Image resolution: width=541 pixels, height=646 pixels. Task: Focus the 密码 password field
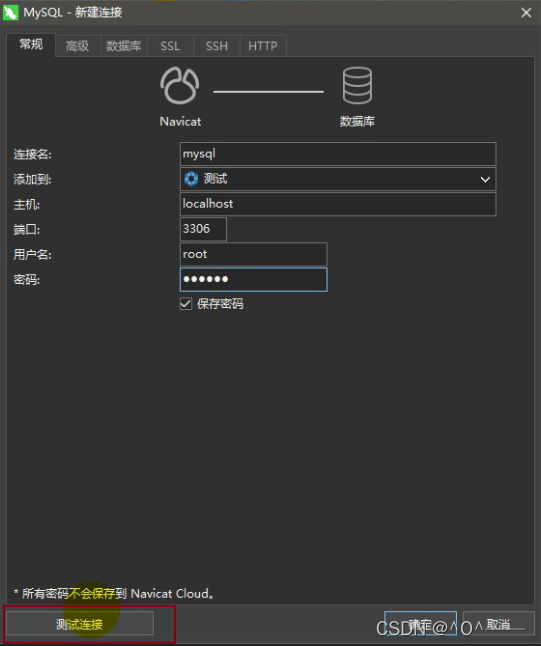pos(253,279)
